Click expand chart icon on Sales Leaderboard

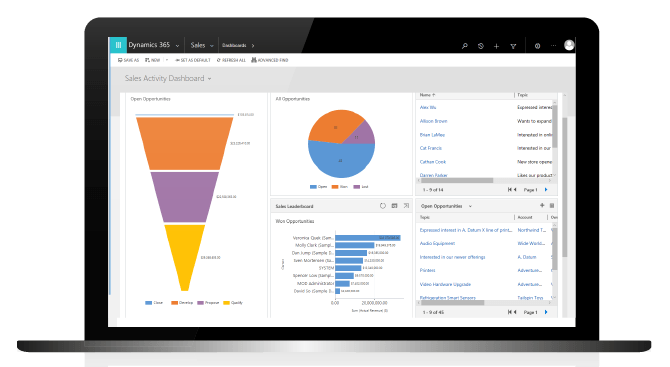406,206
